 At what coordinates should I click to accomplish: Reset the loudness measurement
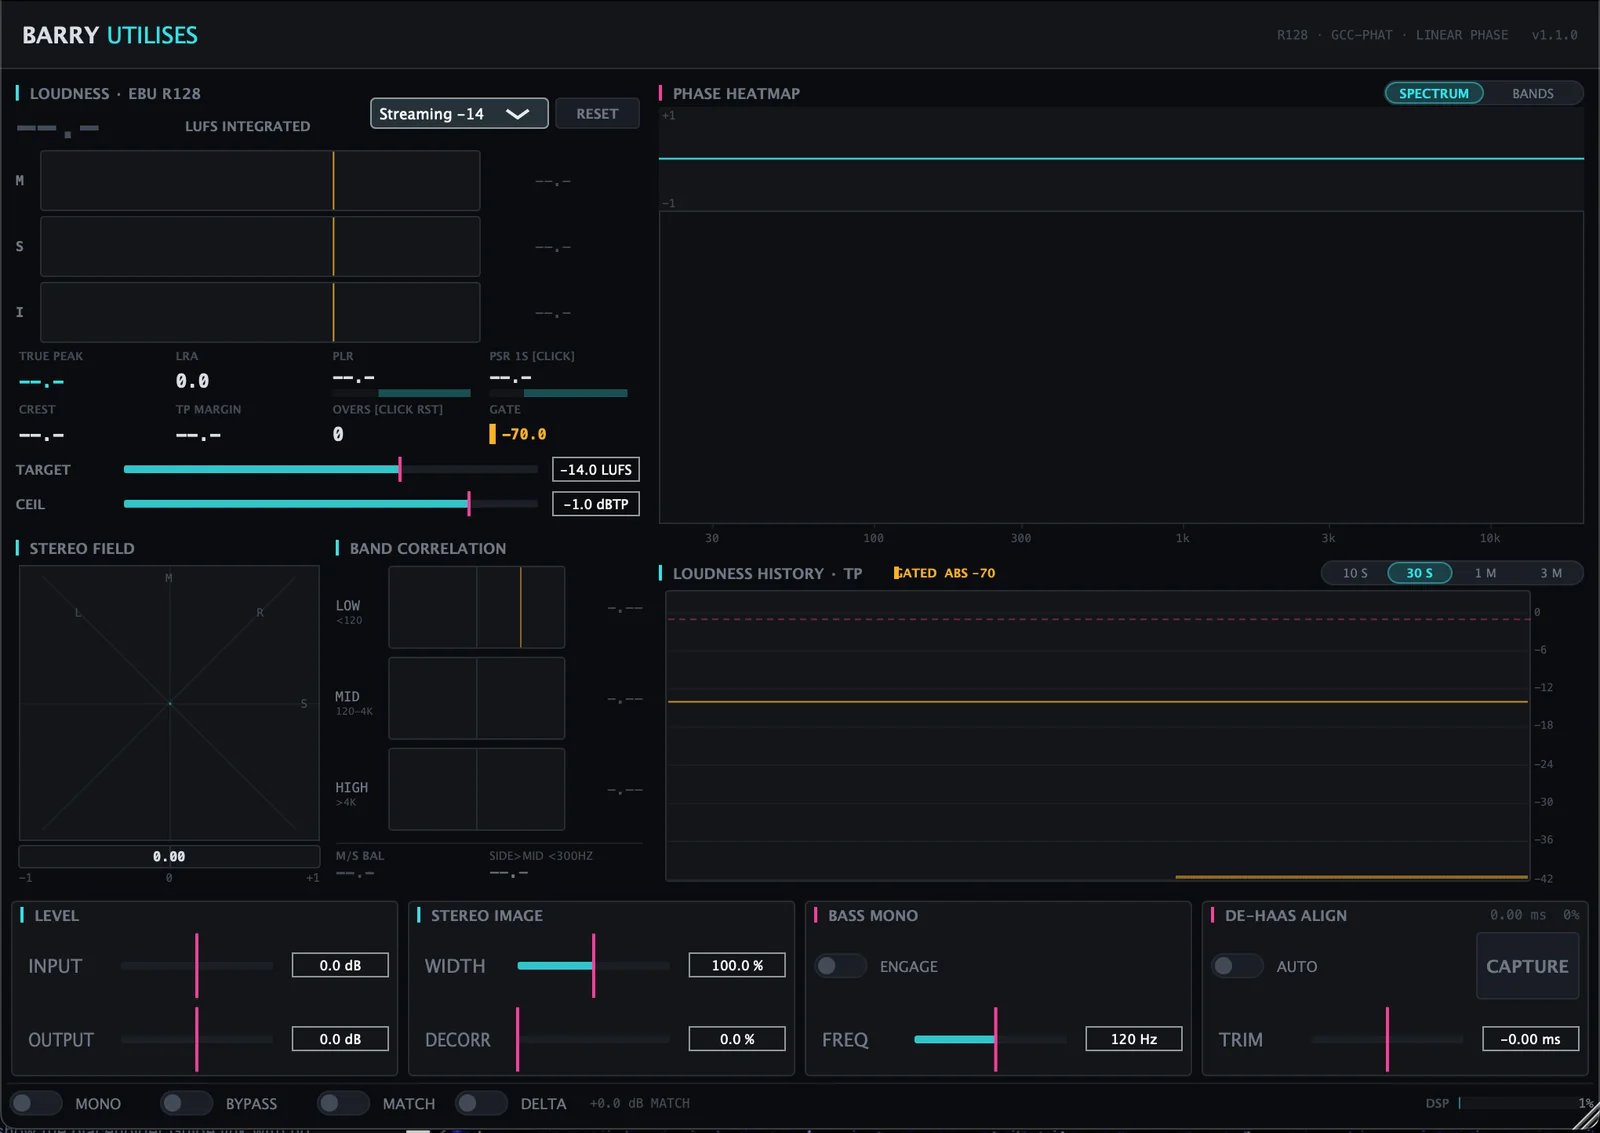pyautogui.click(x=597, y=114)
